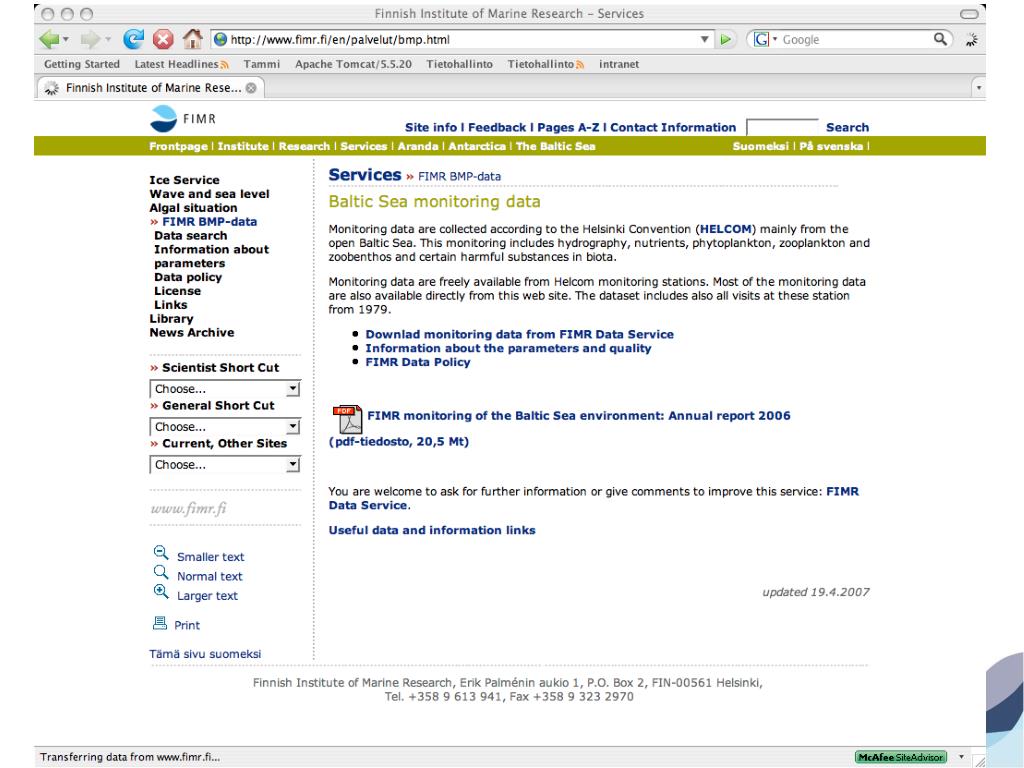Open The Baltic Sea navigation item

pos(556,146)
